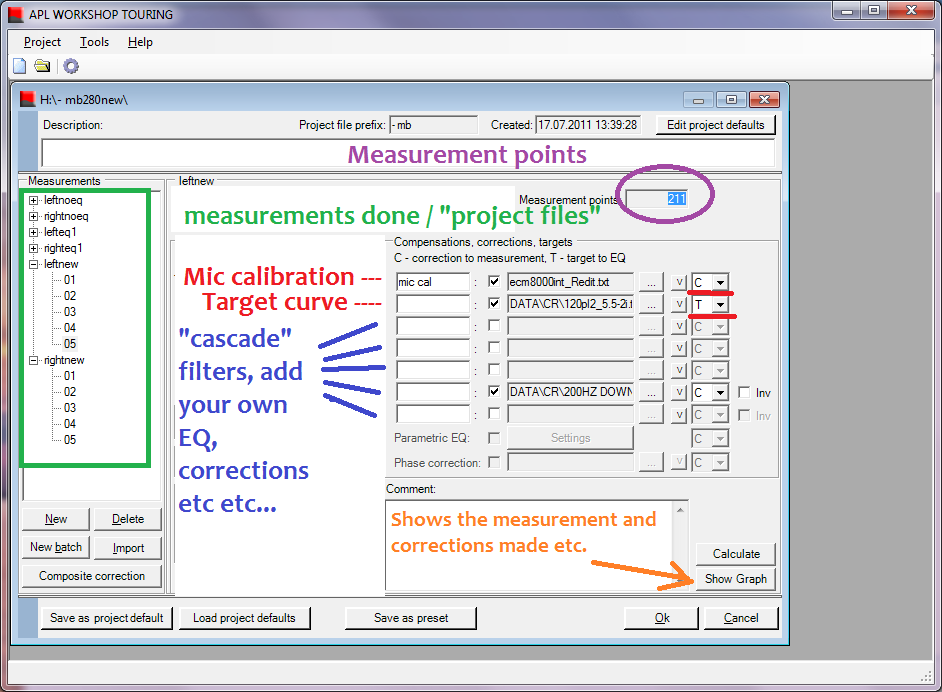Click the New measurement button
Screen dimensions: 942x692
[x=56, y=519]
